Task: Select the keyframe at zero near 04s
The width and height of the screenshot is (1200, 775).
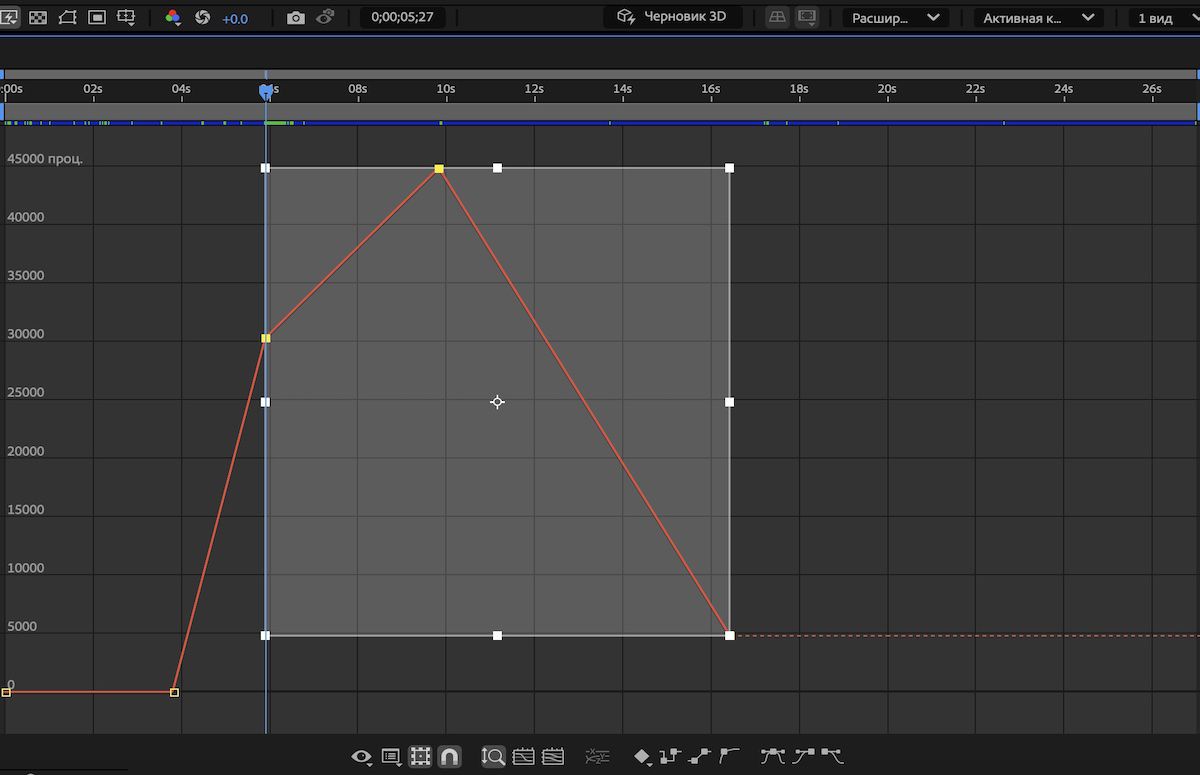Action: [175, 692]
